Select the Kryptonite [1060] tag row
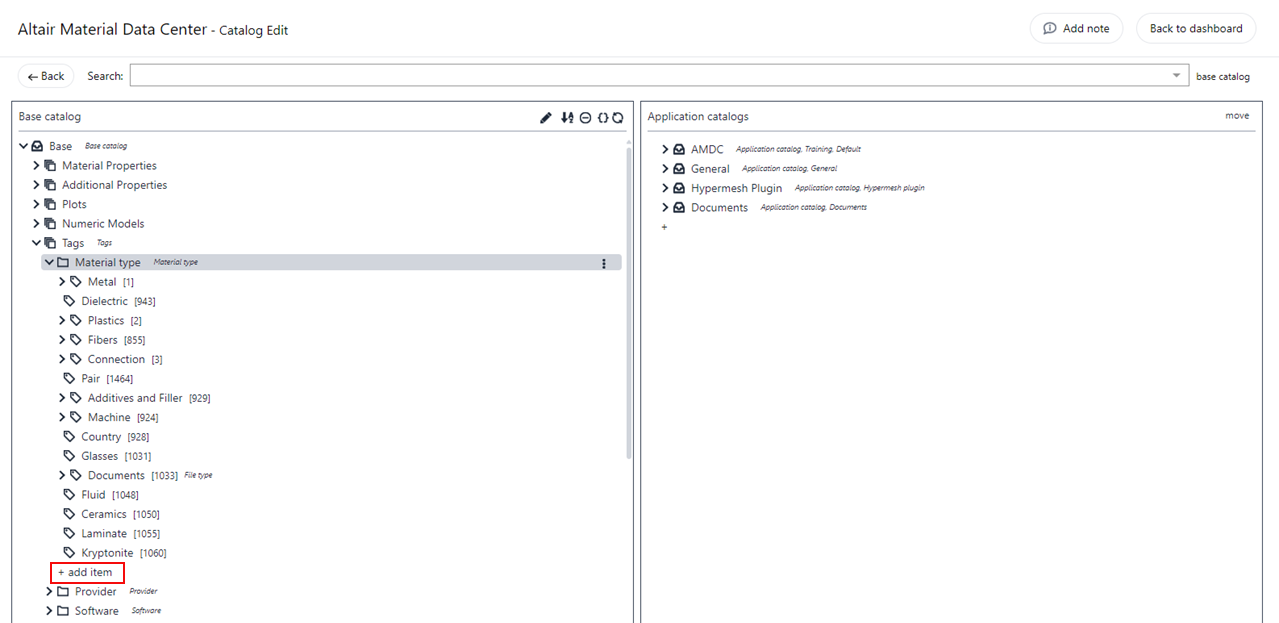Image resolution: width=1279 pixels, height=623 pixels. 114,553
